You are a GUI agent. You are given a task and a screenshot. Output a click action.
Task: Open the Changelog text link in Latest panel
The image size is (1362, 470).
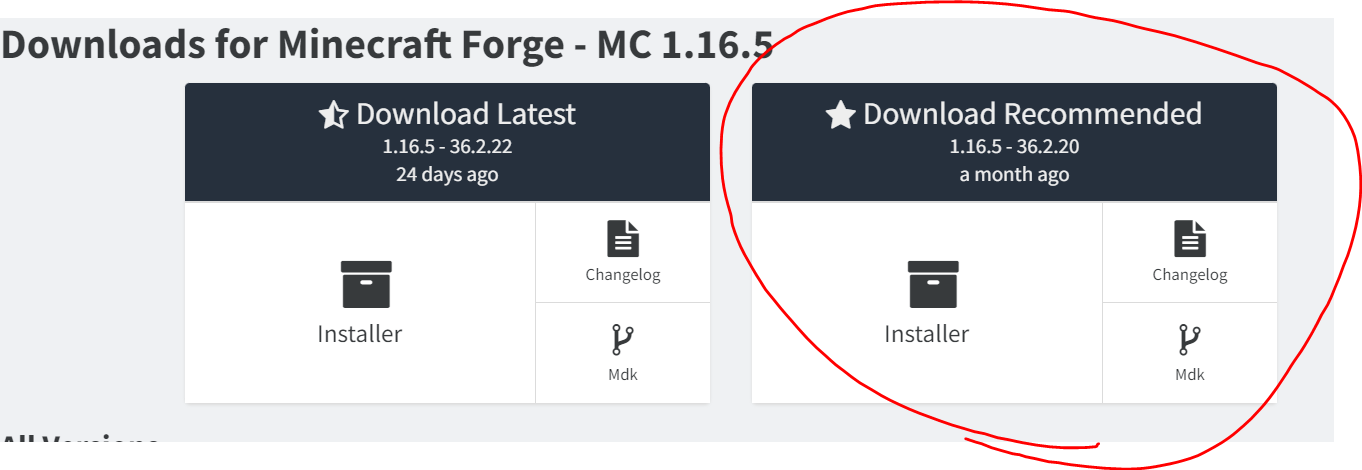pyautogui.click(x=623, y=275)
